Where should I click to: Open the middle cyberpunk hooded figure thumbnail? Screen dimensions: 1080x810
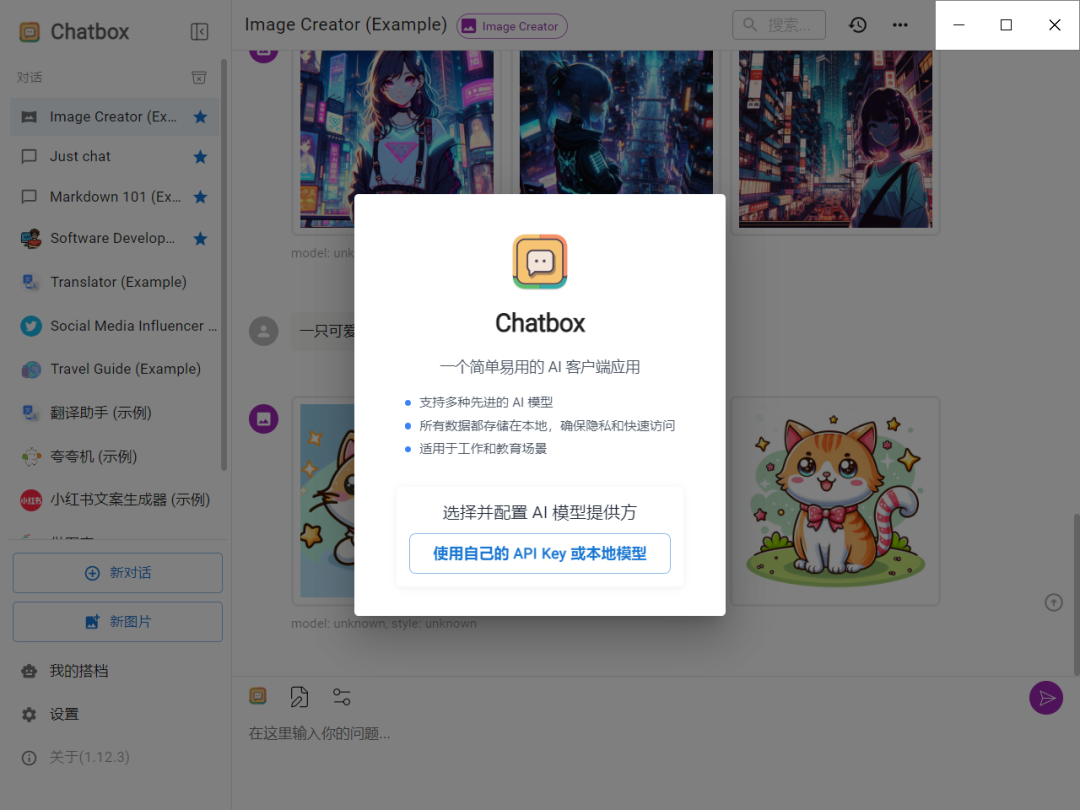(616, 122)
